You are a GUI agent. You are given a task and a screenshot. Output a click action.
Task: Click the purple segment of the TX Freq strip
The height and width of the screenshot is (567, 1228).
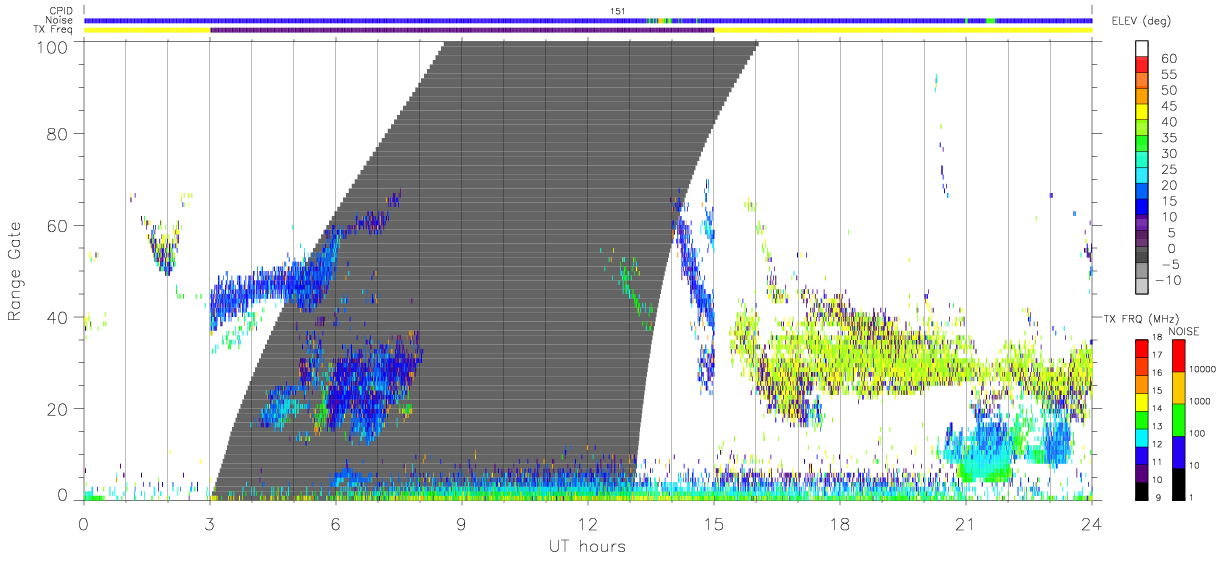pos(462,30)
